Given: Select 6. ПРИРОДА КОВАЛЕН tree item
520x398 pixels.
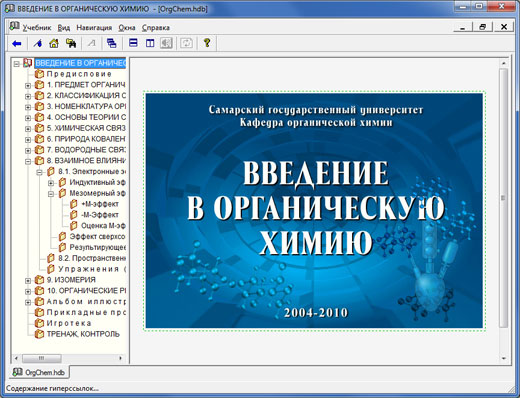Looking at the screenshot, I should [x=86, y=139].
